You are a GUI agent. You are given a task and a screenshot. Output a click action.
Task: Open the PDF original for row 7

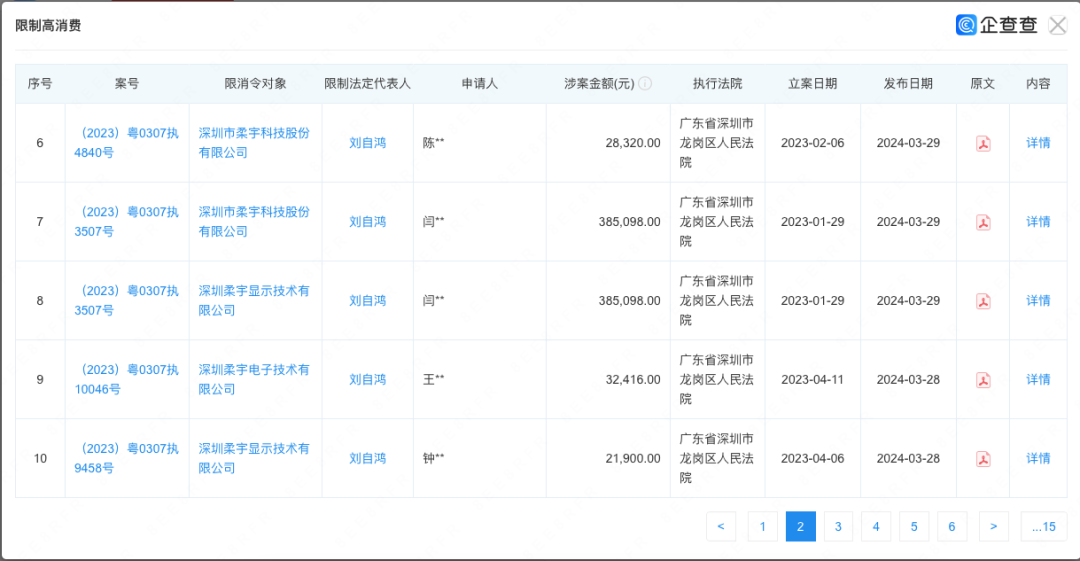pos(983,222)
